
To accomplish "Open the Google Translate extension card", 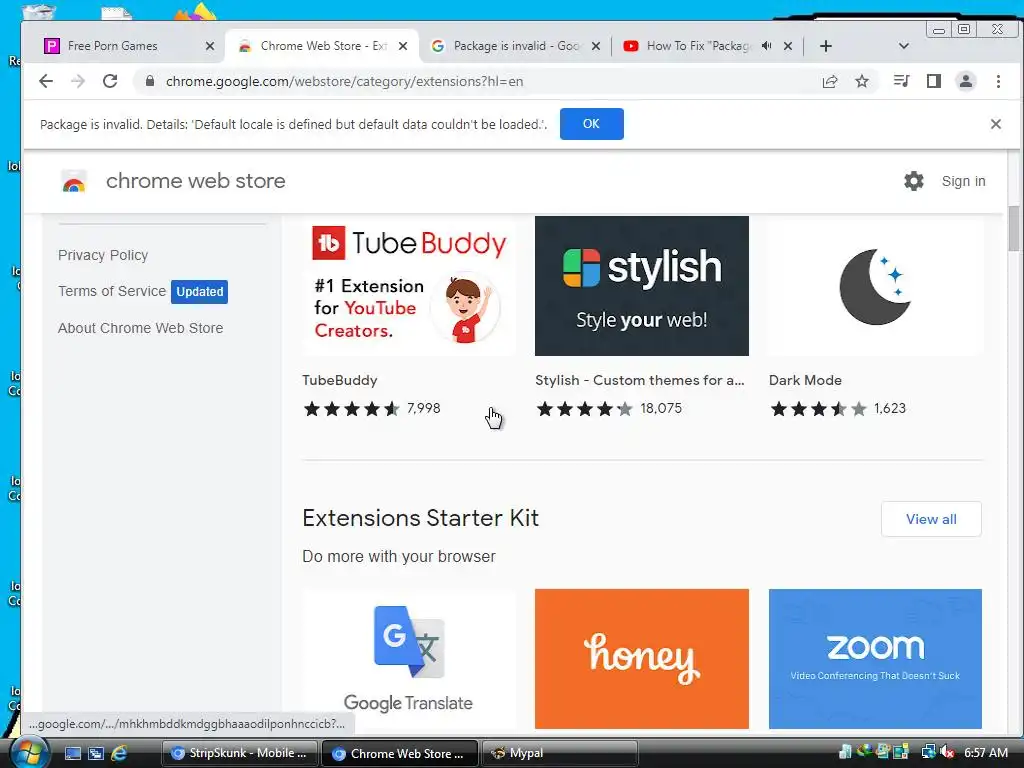I will (x=409, y=659).
